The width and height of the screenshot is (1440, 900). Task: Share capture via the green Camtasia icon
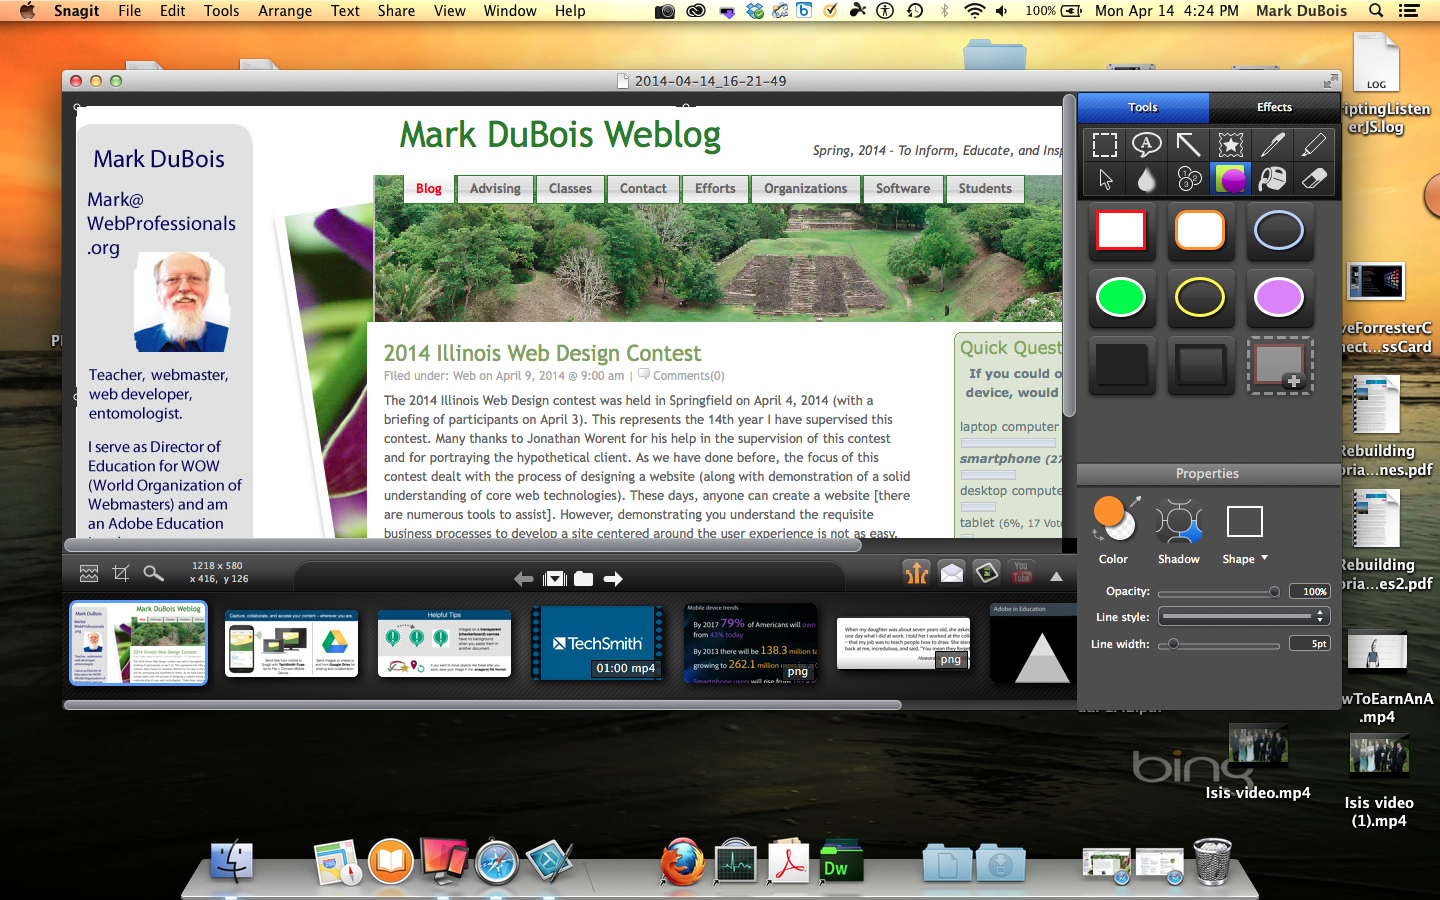pyautogui.click(x=987, y=573)
